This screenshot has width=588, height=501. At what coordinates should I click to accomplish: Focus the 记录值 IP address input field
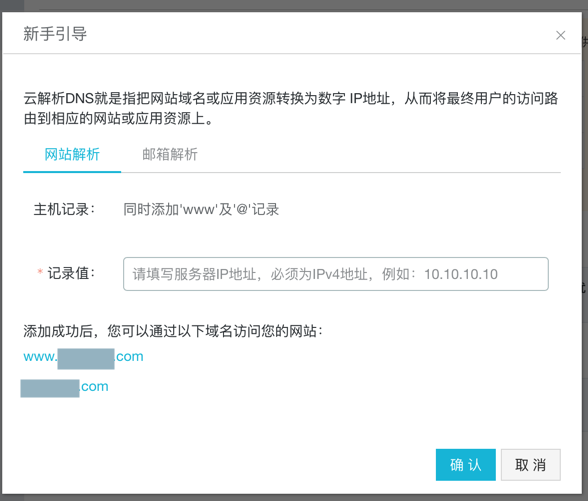pyautogui.click(x=336, y=274)
